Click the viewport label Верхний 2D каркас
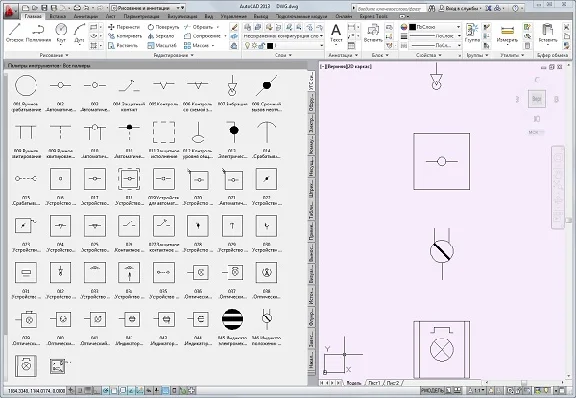This screenshot has width=576, height=398. point(346,67)
